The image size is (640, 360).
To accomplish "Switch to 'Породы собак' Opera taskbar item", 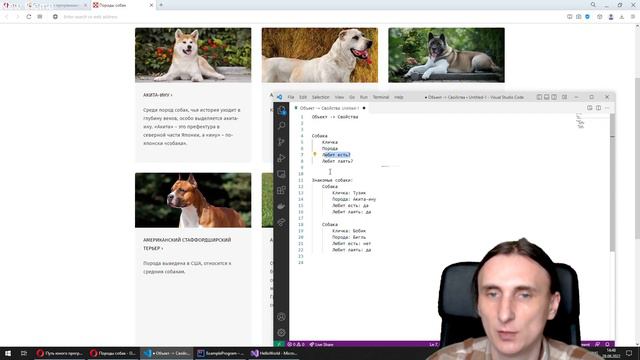I will tap(113, 353).
